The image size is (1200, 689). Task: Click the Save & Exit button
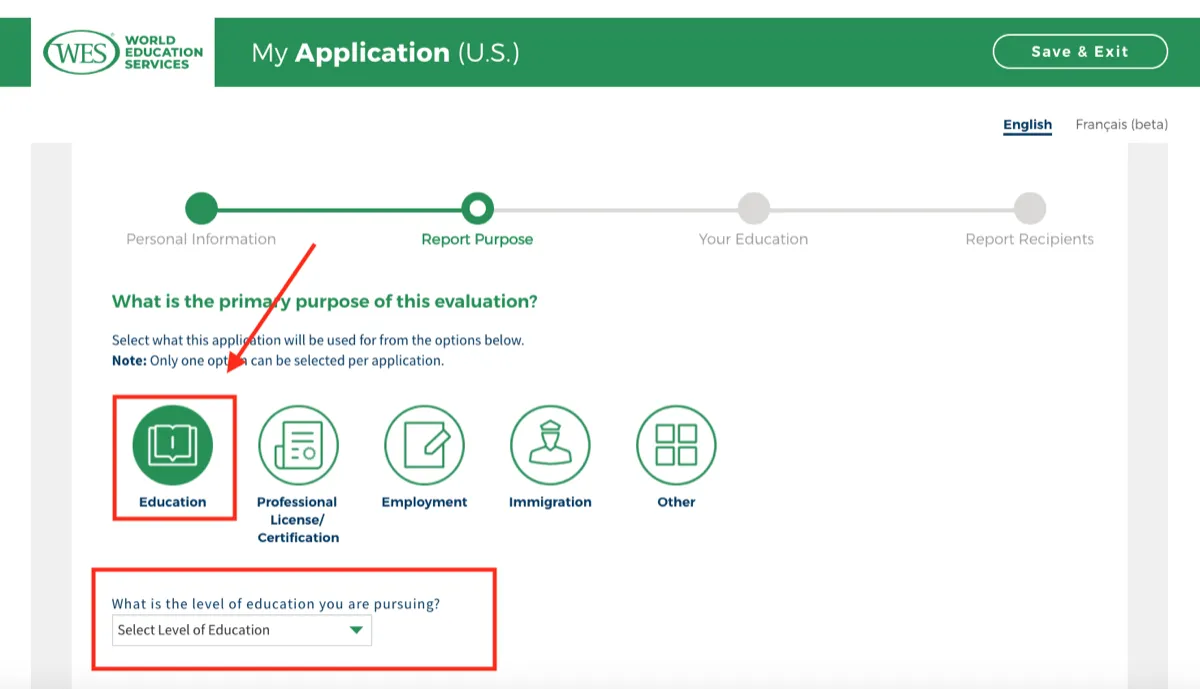(1080, 52)
